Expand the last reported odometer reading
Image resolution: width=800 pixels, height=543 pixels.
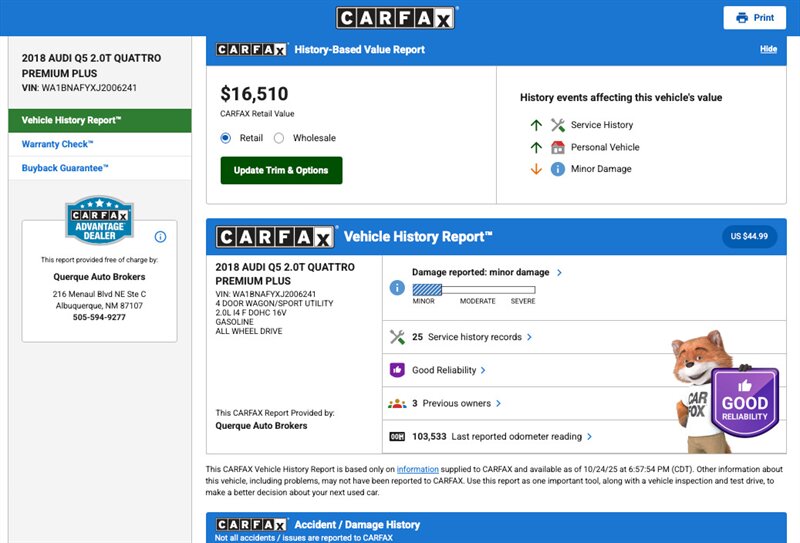(x=522, y=436)
